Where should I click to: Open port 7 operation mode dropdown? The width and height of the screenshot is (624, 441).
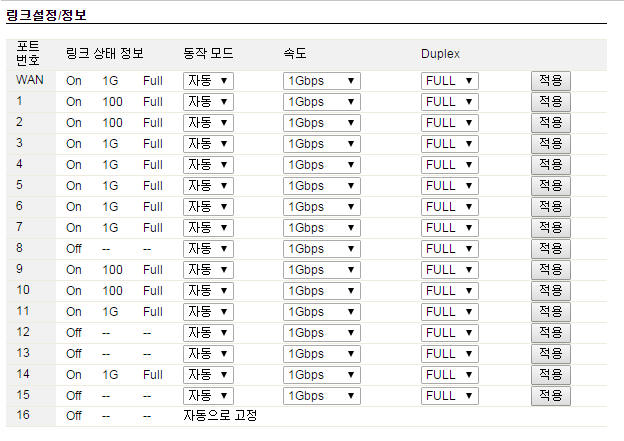[x=208, y=228]
